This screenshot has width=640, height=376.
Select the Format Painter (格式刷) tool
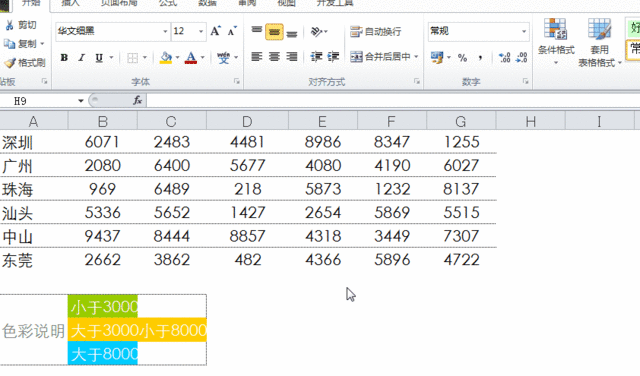coord(24,63)
